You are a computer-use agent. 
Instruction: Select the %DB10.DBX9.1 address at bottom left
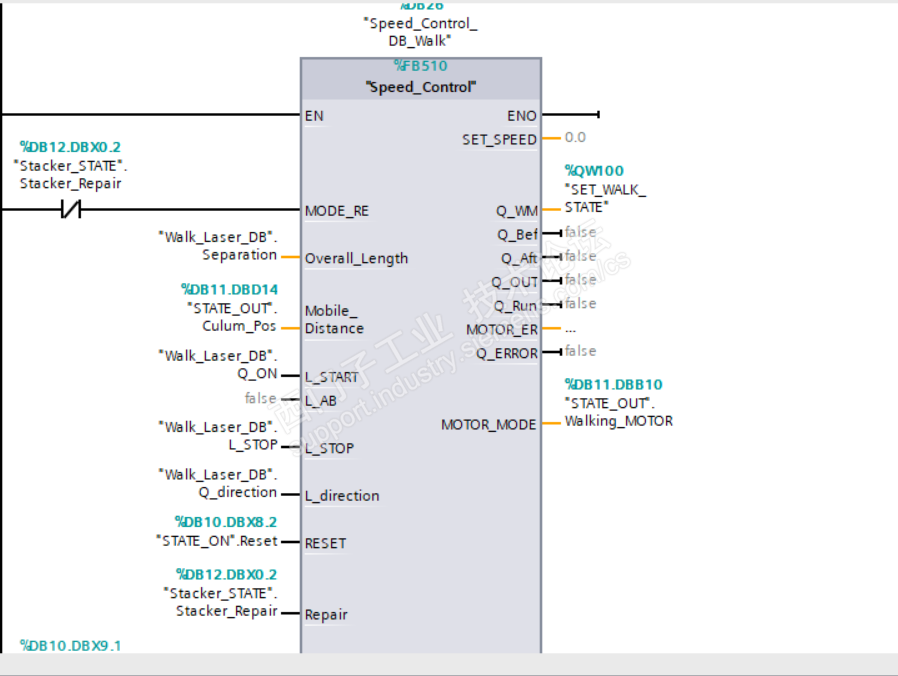70,646
